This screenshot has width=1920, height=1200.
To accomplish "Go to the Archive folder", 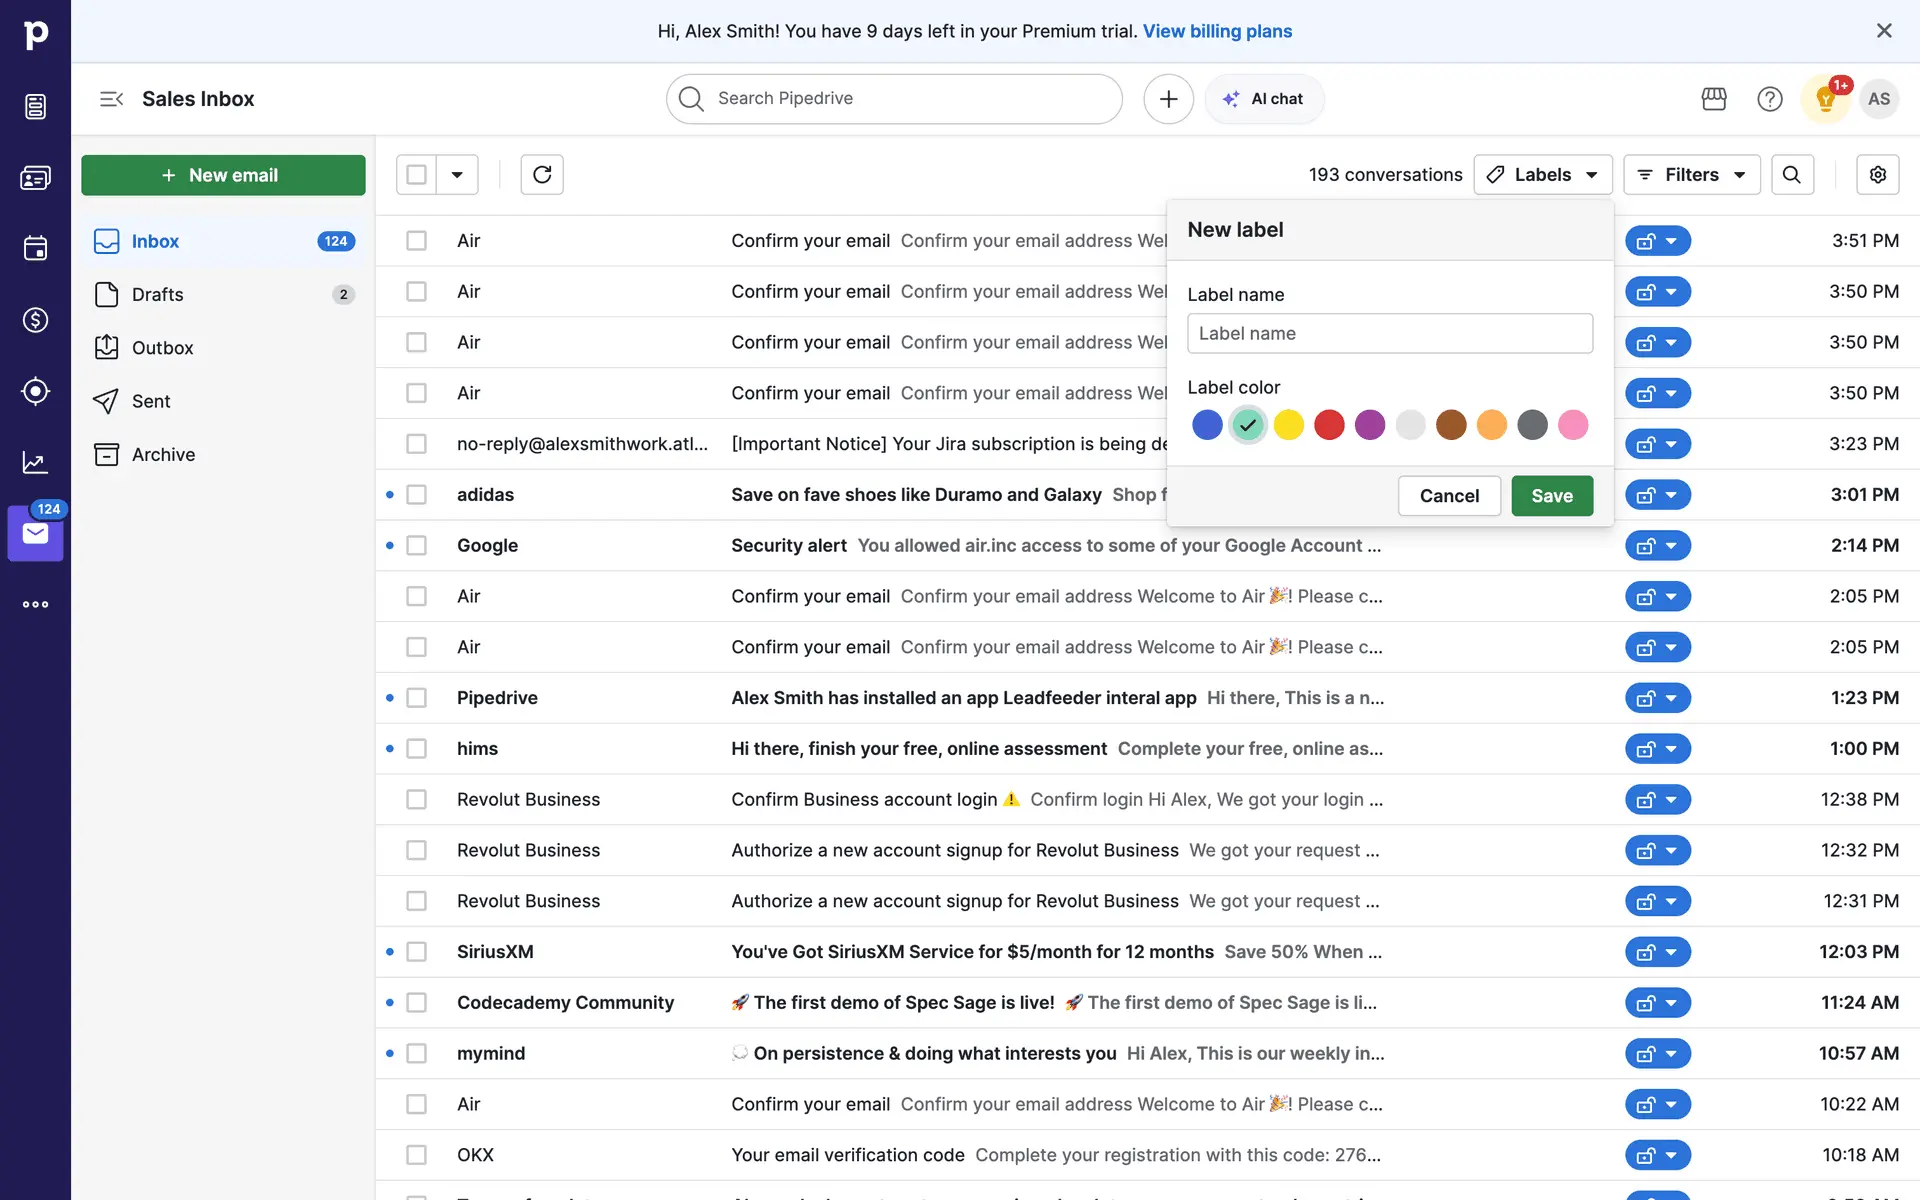I will pyautogui.click(x=163, y=455).
